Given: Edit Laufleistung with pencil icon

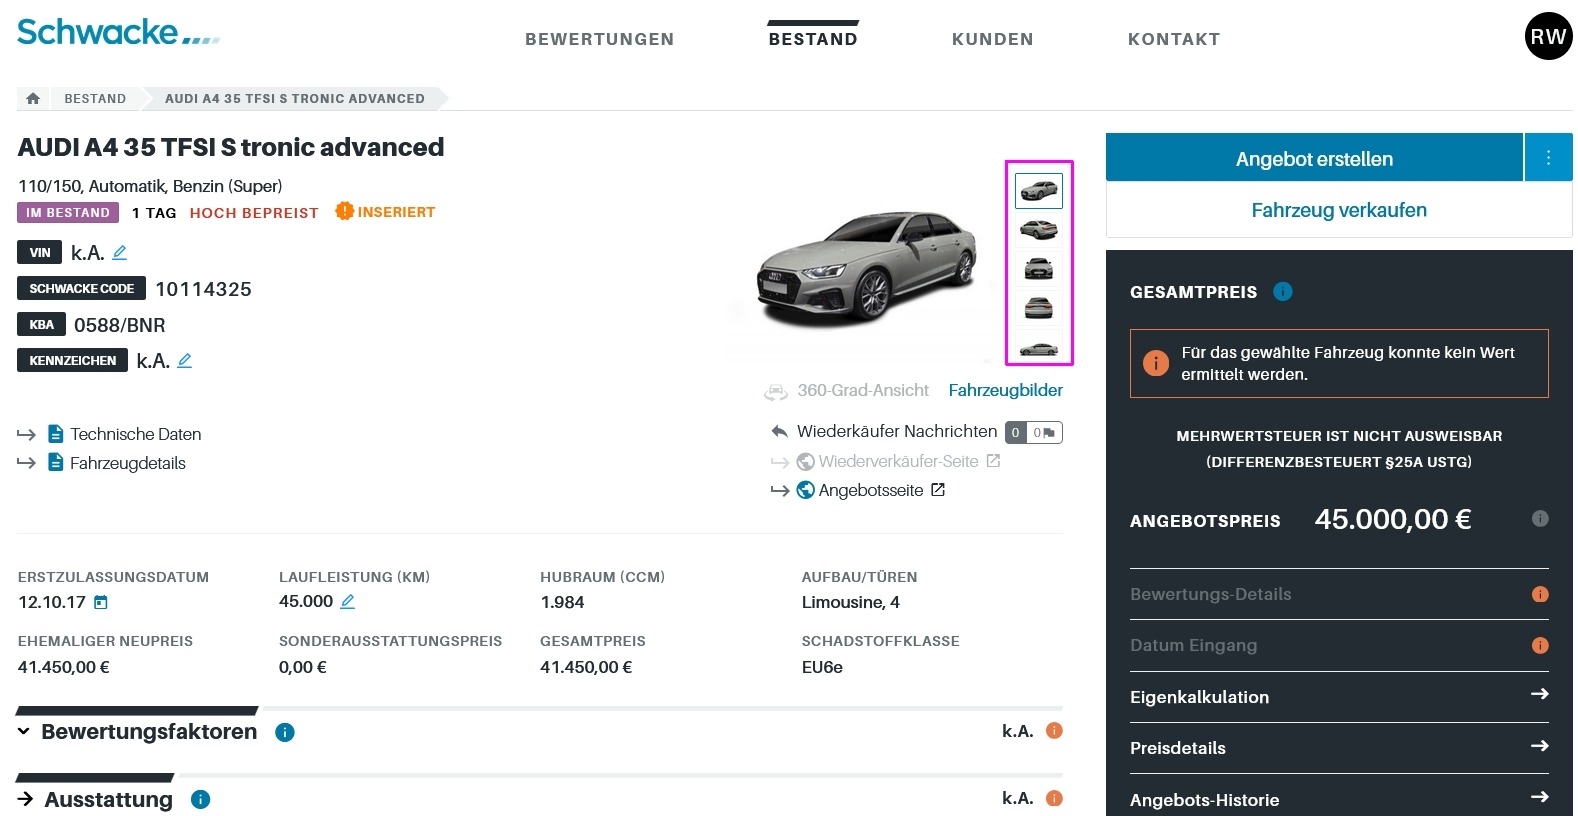Looking at the screenshot, I should point(348,602).
